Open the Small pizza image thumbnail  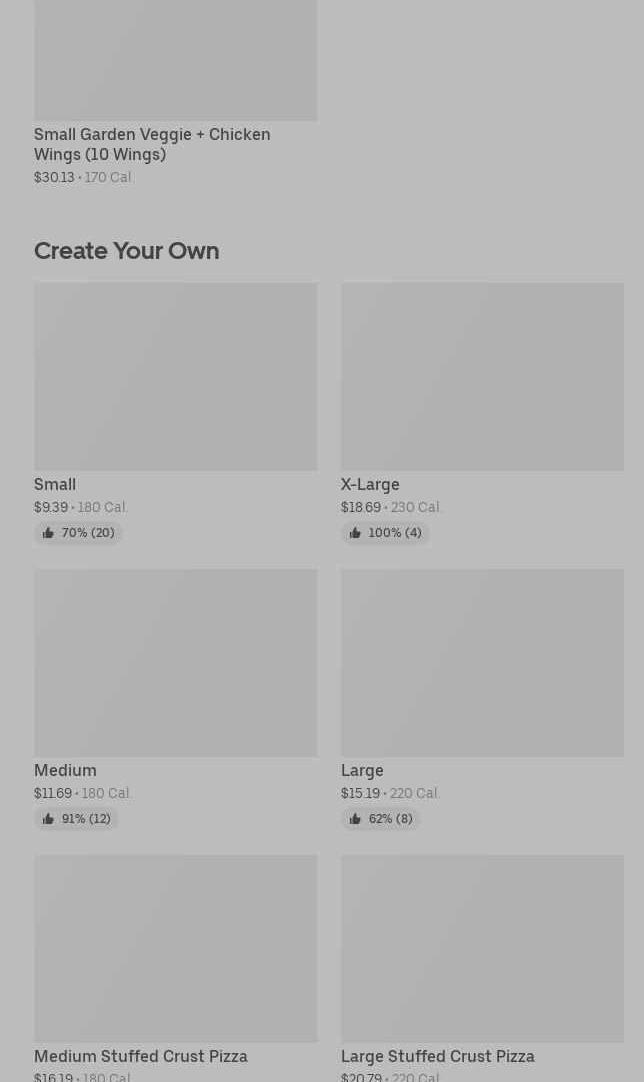tap(175, 376)
